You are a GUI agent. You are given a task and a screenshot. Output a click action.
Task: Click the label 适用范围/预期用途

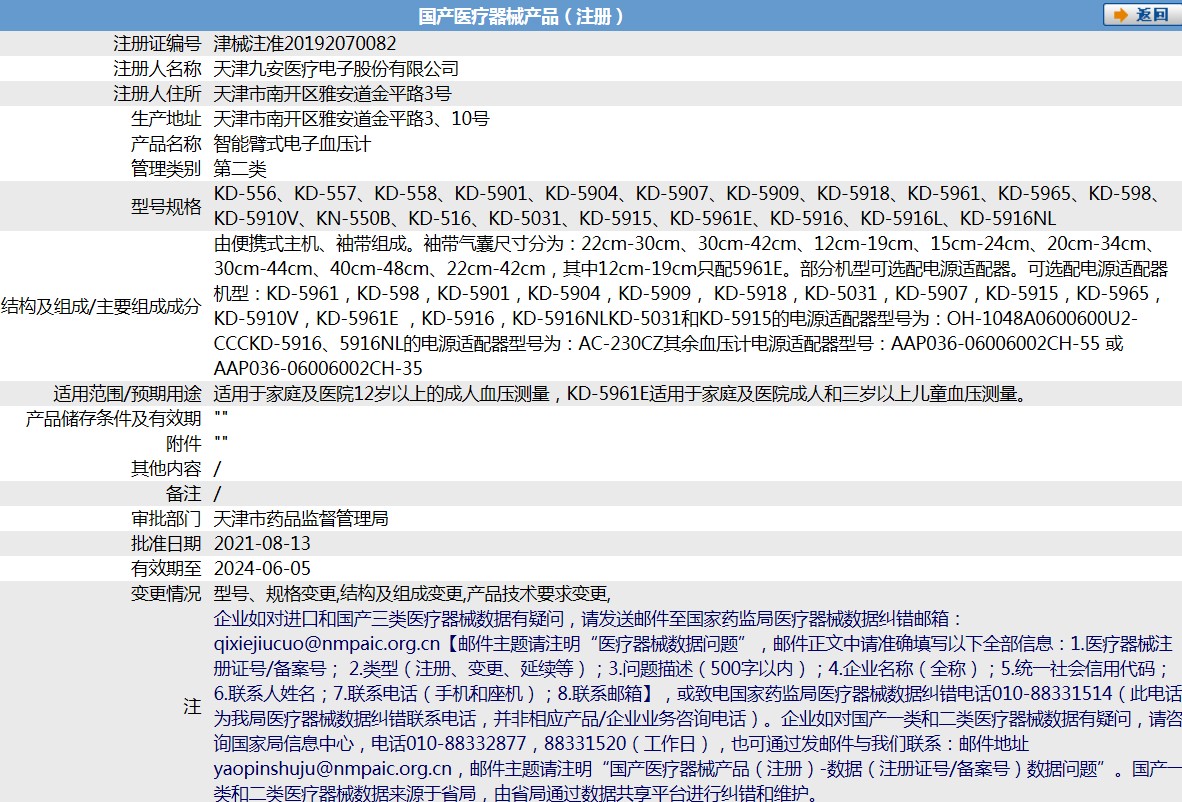[x=127, y=393]
